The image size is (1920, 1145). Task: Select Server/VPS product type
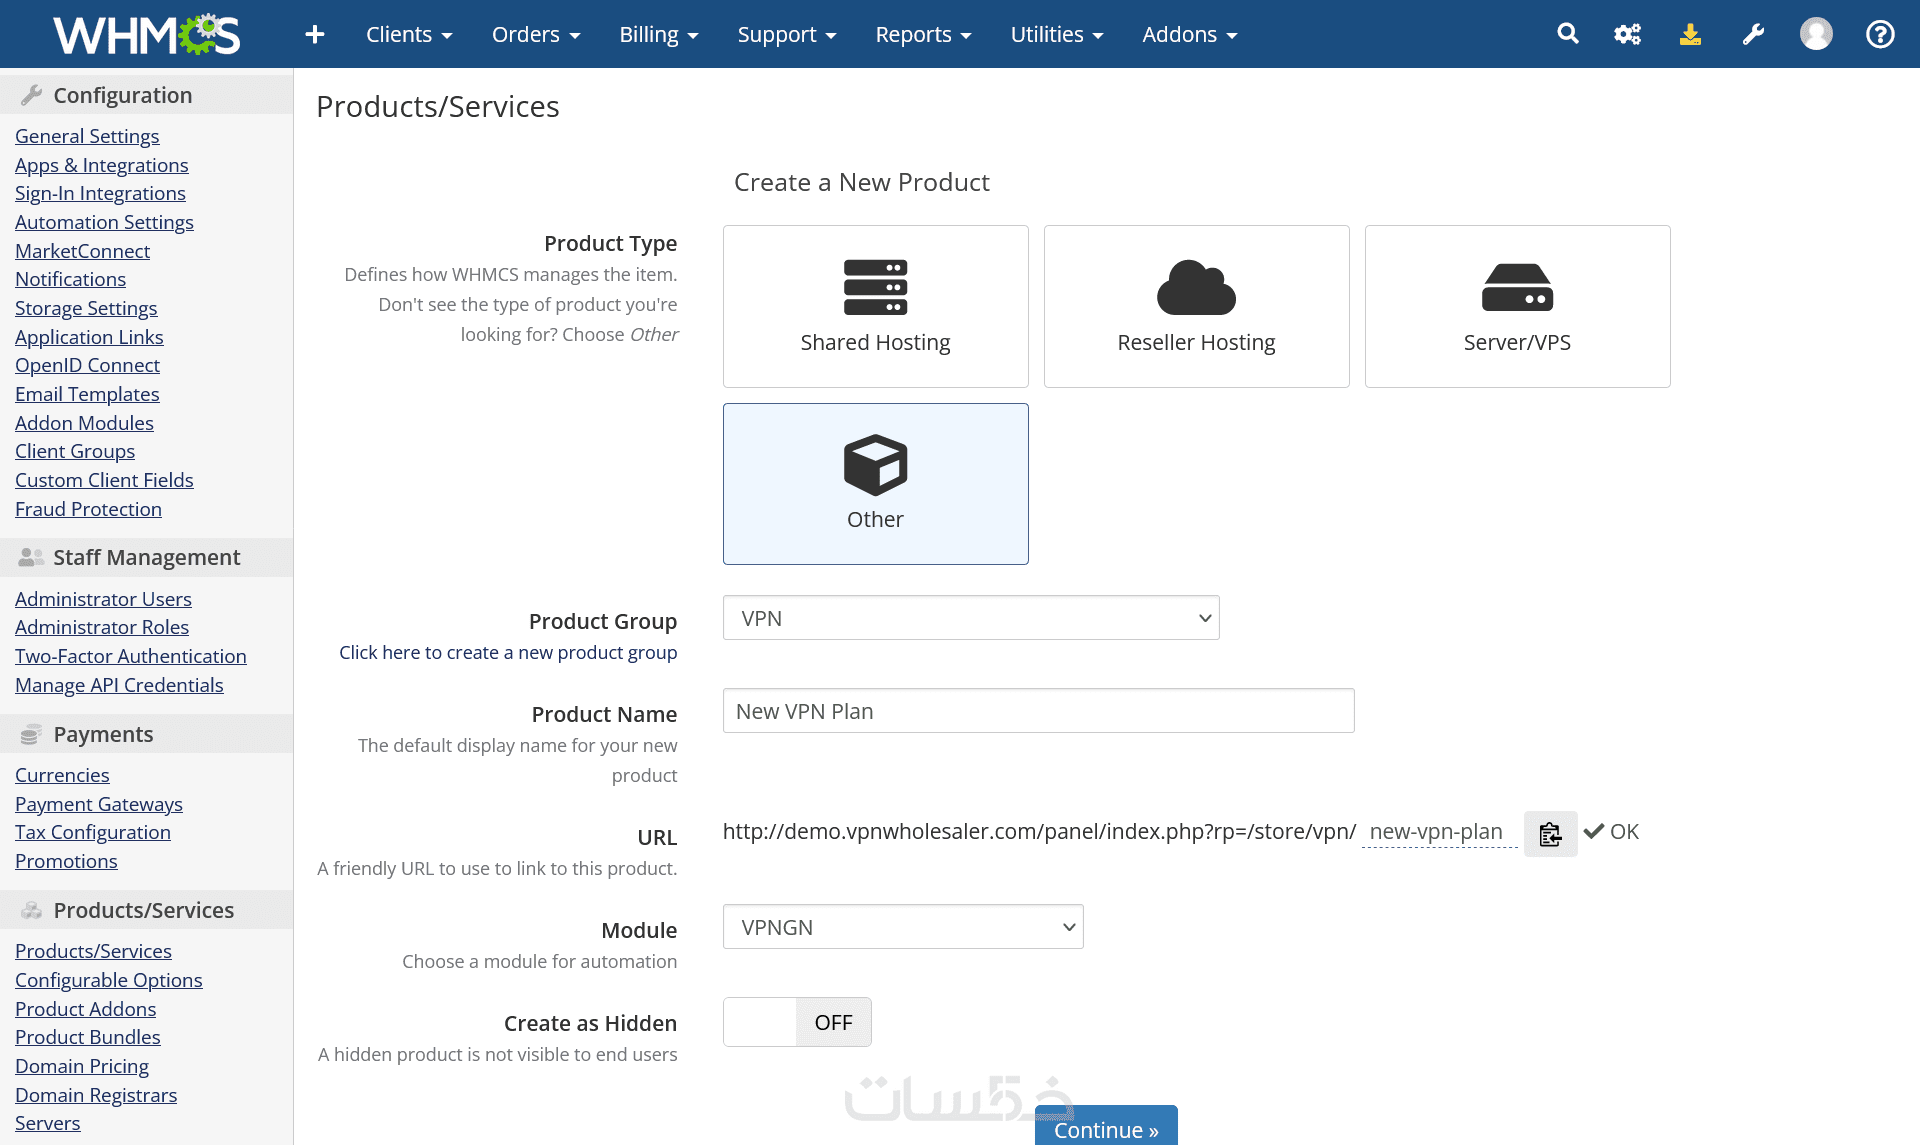click(1517, 306)
